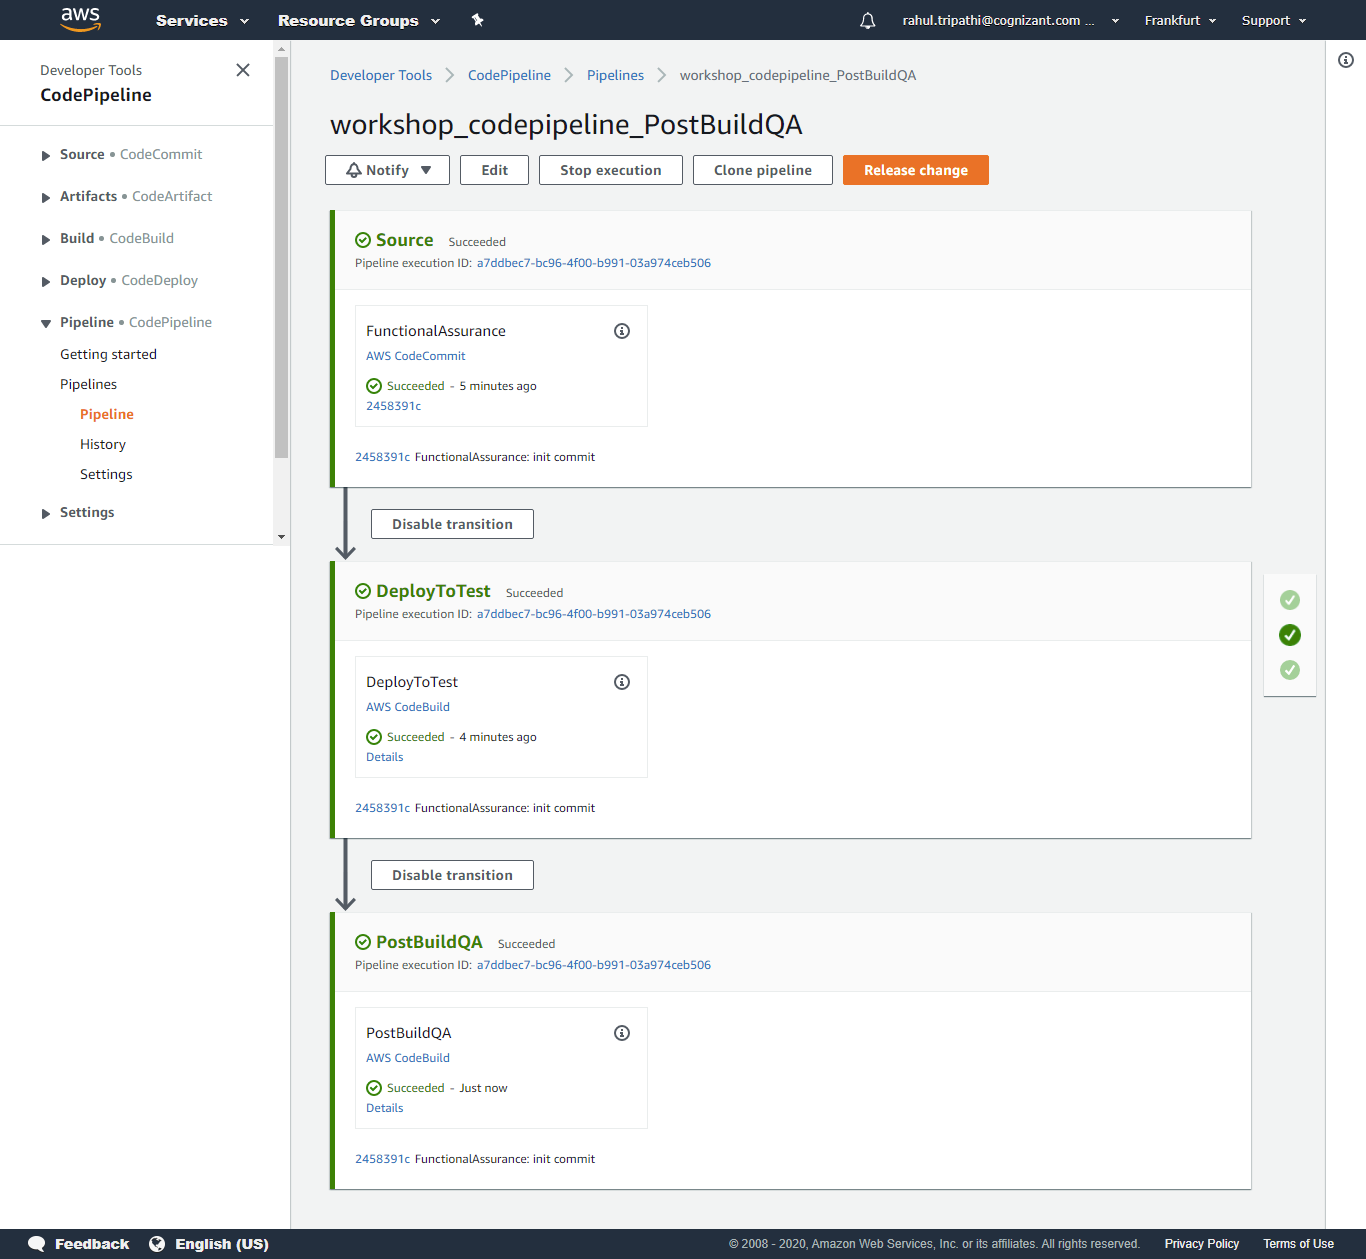Open the info panel icon on right edge
The image size is (1366, 1259).
coord(1346,60)
